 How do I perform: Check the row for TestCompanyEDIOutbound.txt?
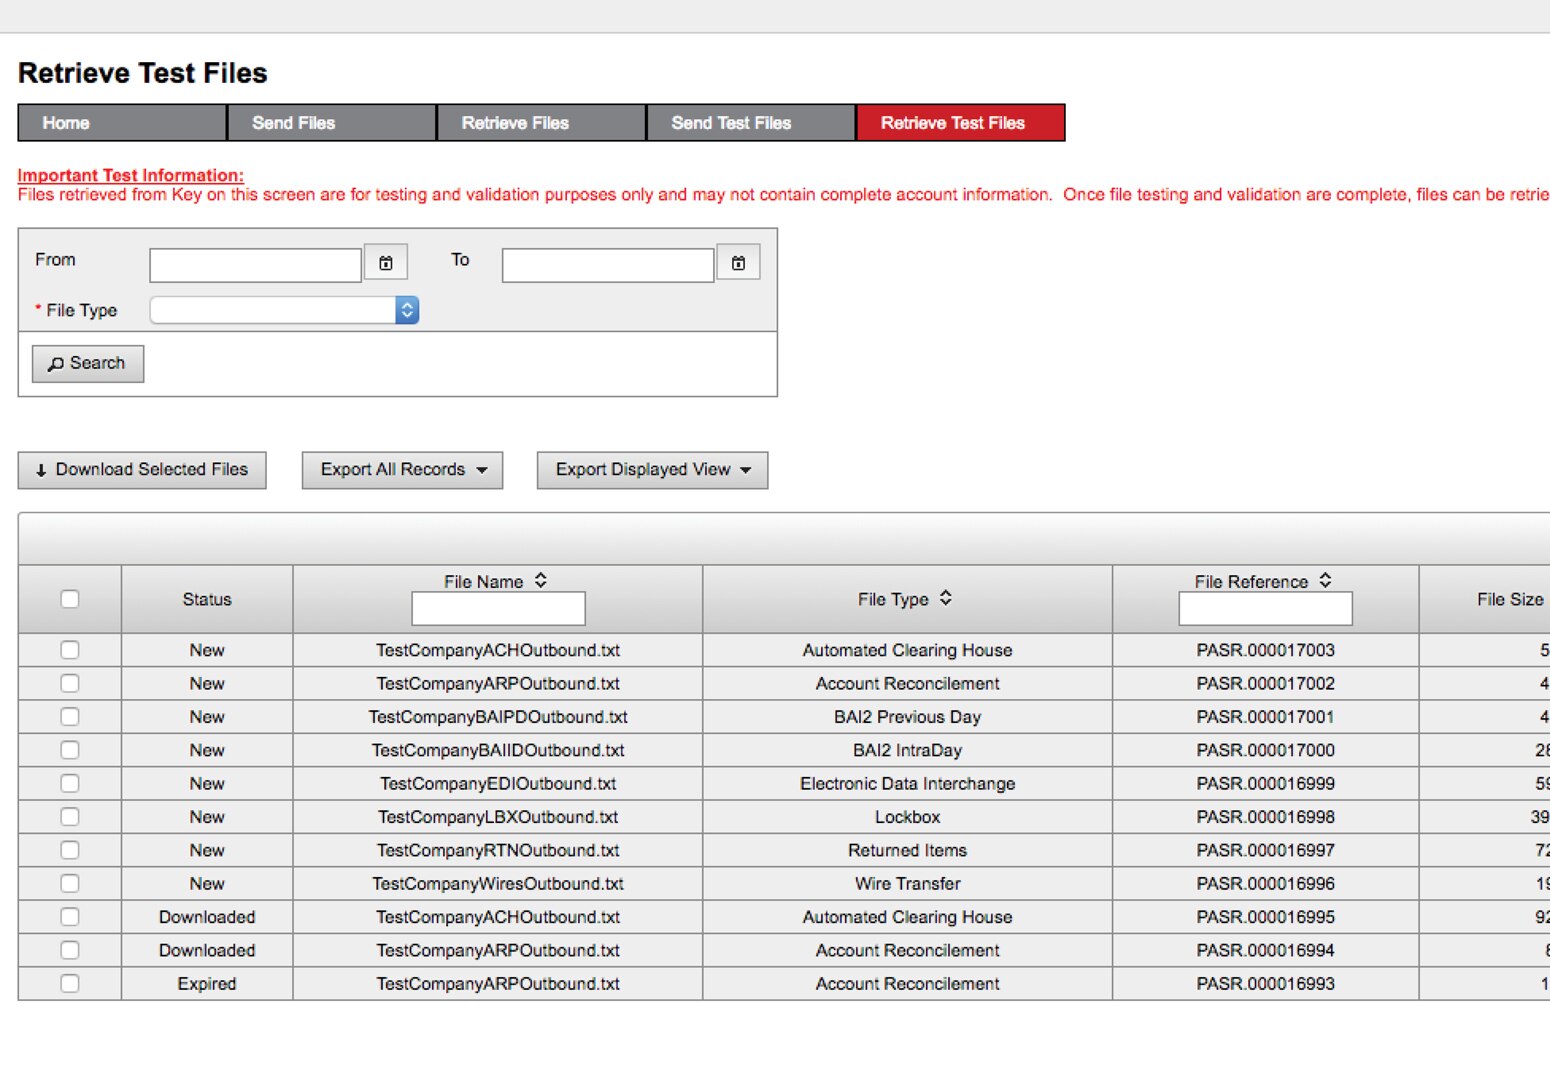(x=69, y=783)
